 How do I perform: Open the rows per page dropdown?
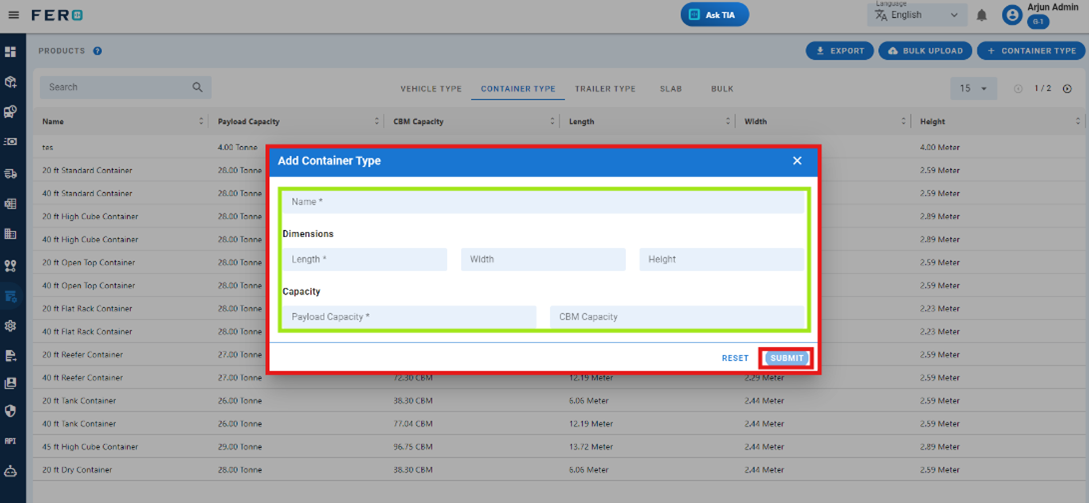[x=972, y=89]
